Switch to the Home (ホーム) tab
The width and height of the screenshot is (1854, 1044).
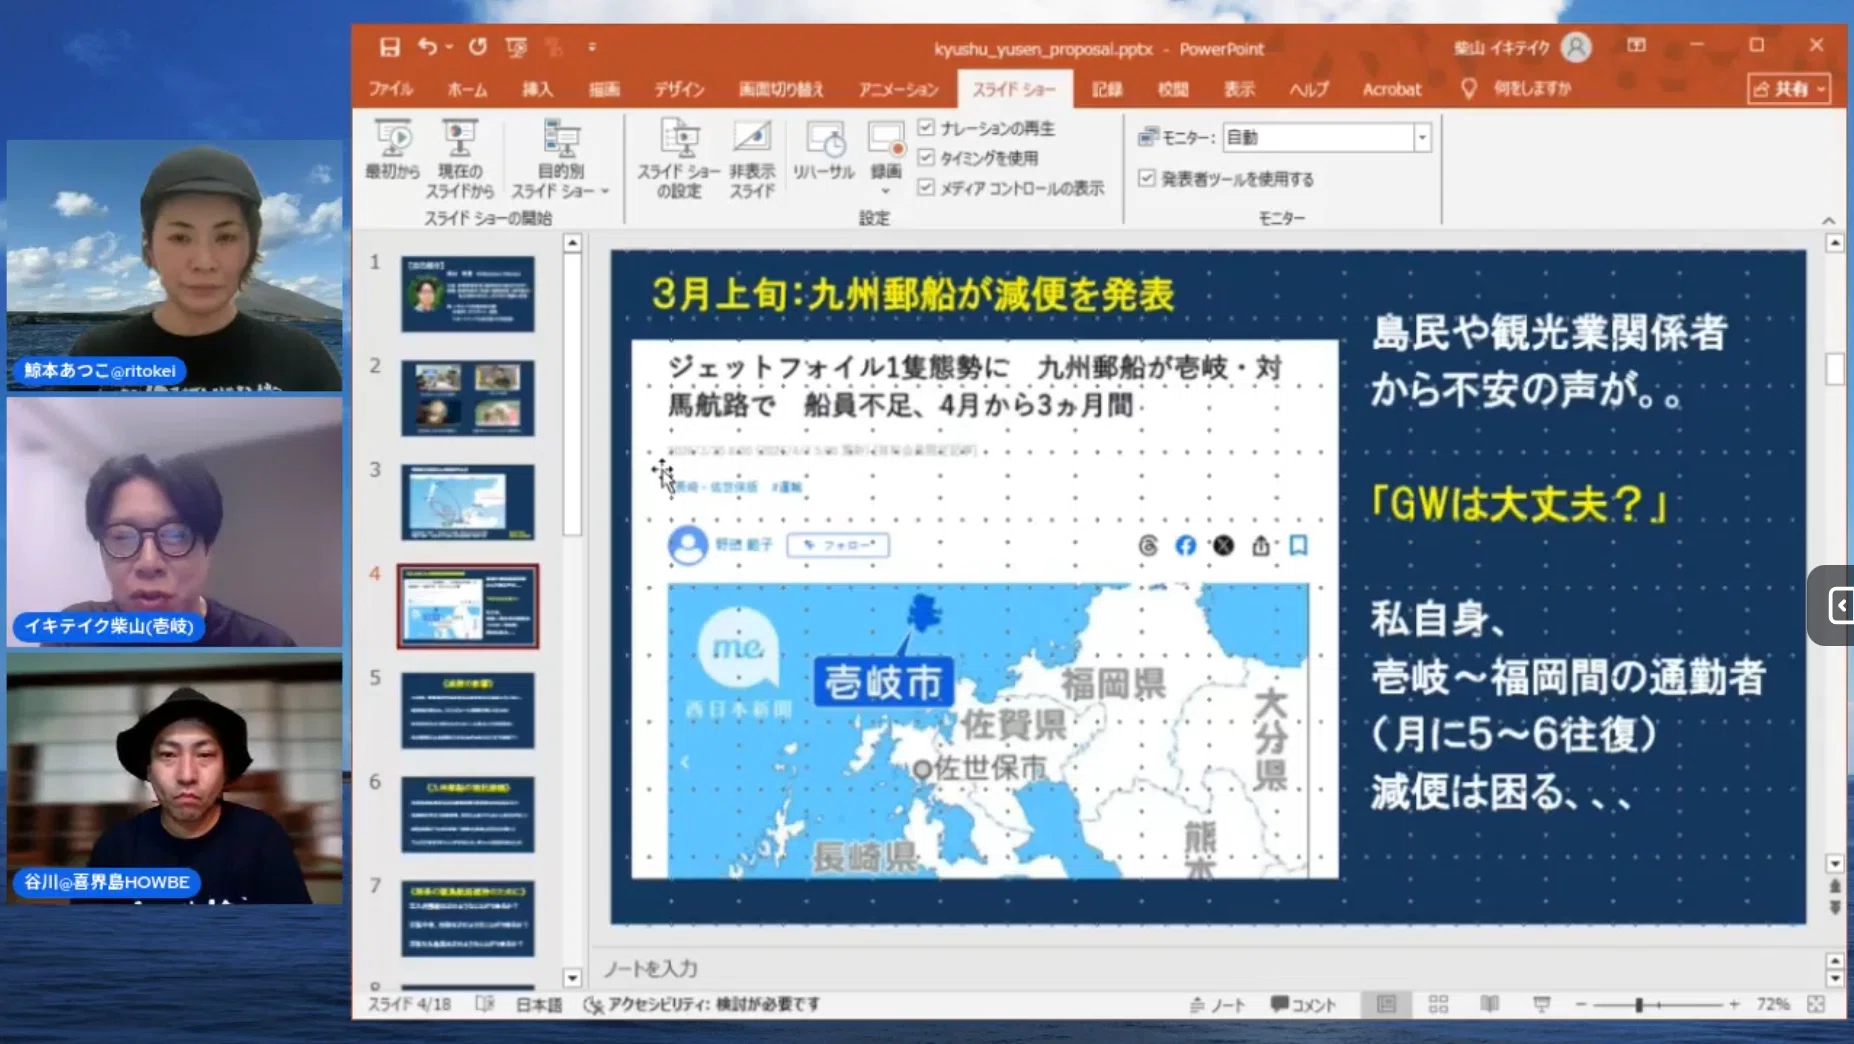click(467, 89)
